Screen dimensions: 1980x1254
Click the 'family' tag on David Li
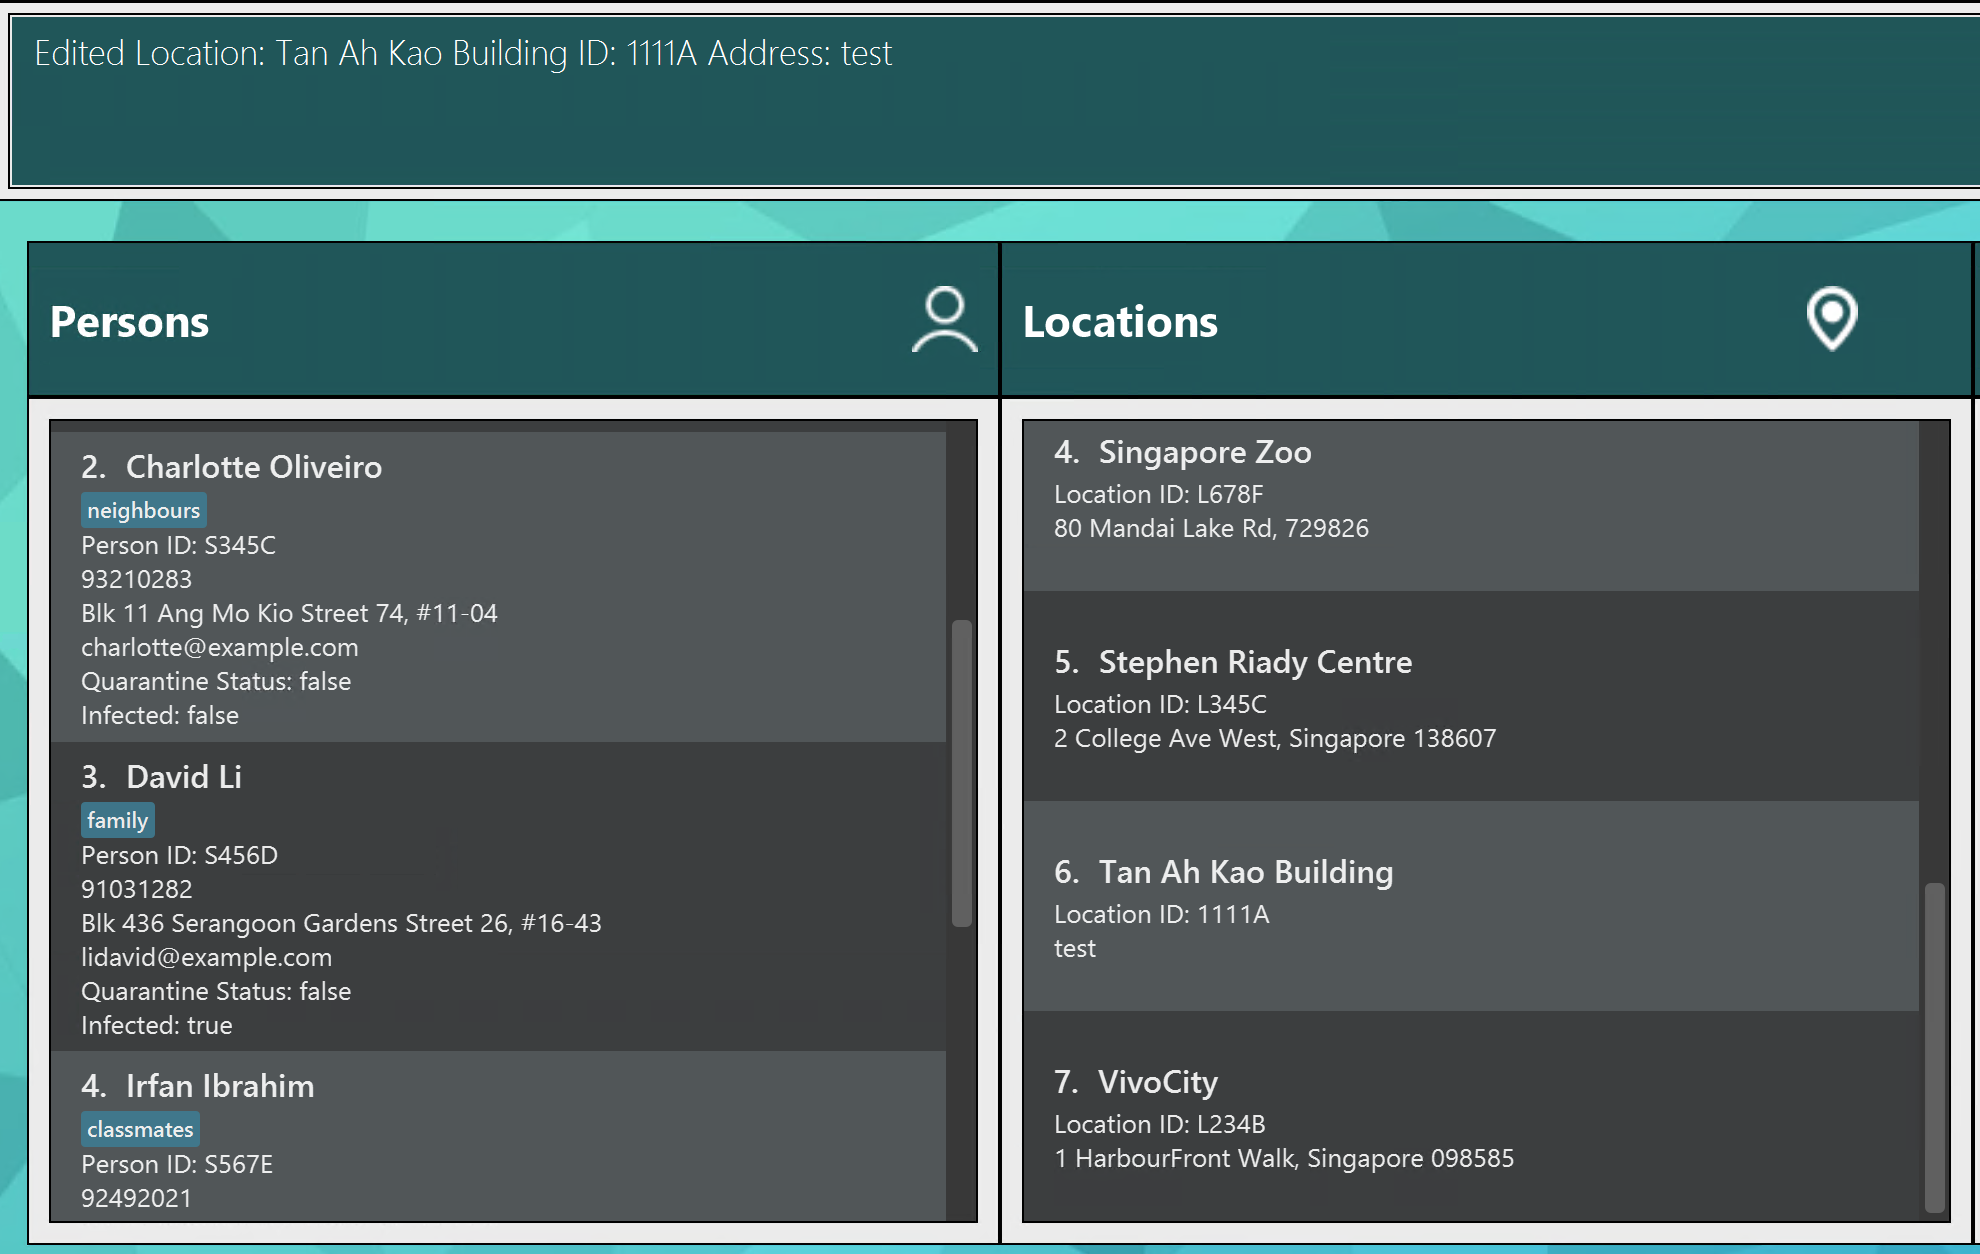[117, 820]
